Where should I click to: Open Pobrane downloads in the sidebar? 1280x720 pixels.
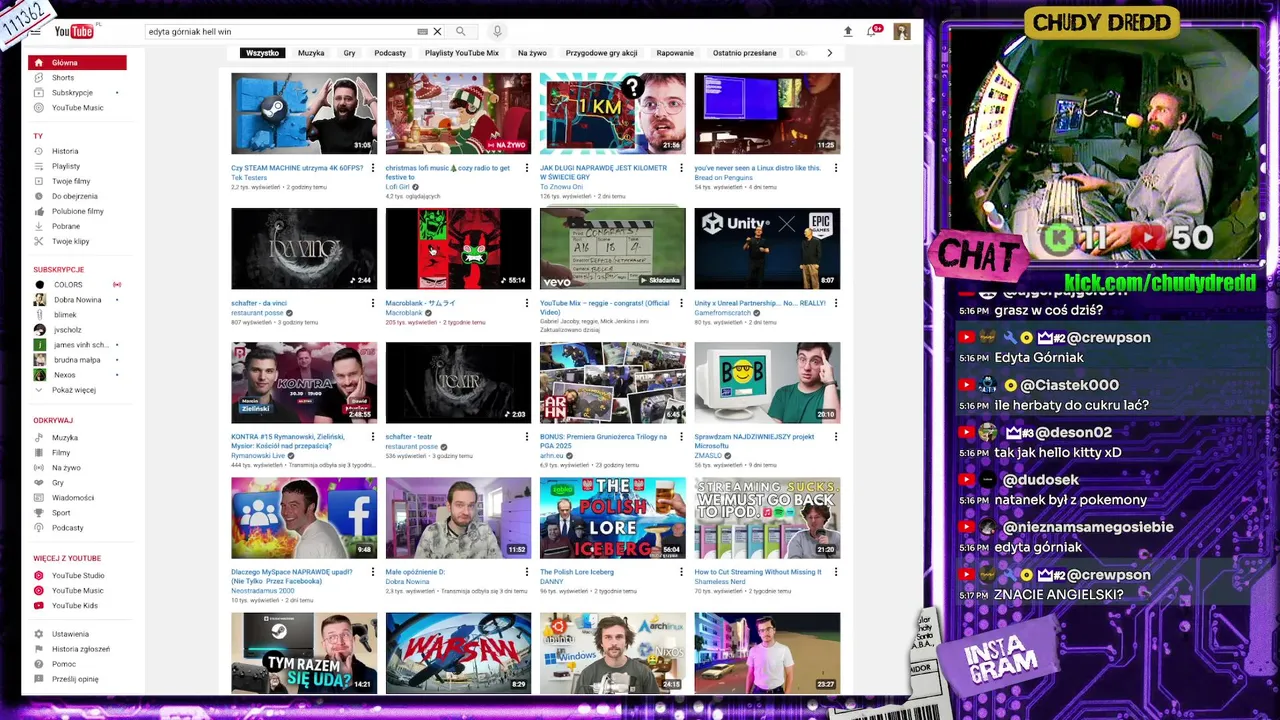point(77,226)
